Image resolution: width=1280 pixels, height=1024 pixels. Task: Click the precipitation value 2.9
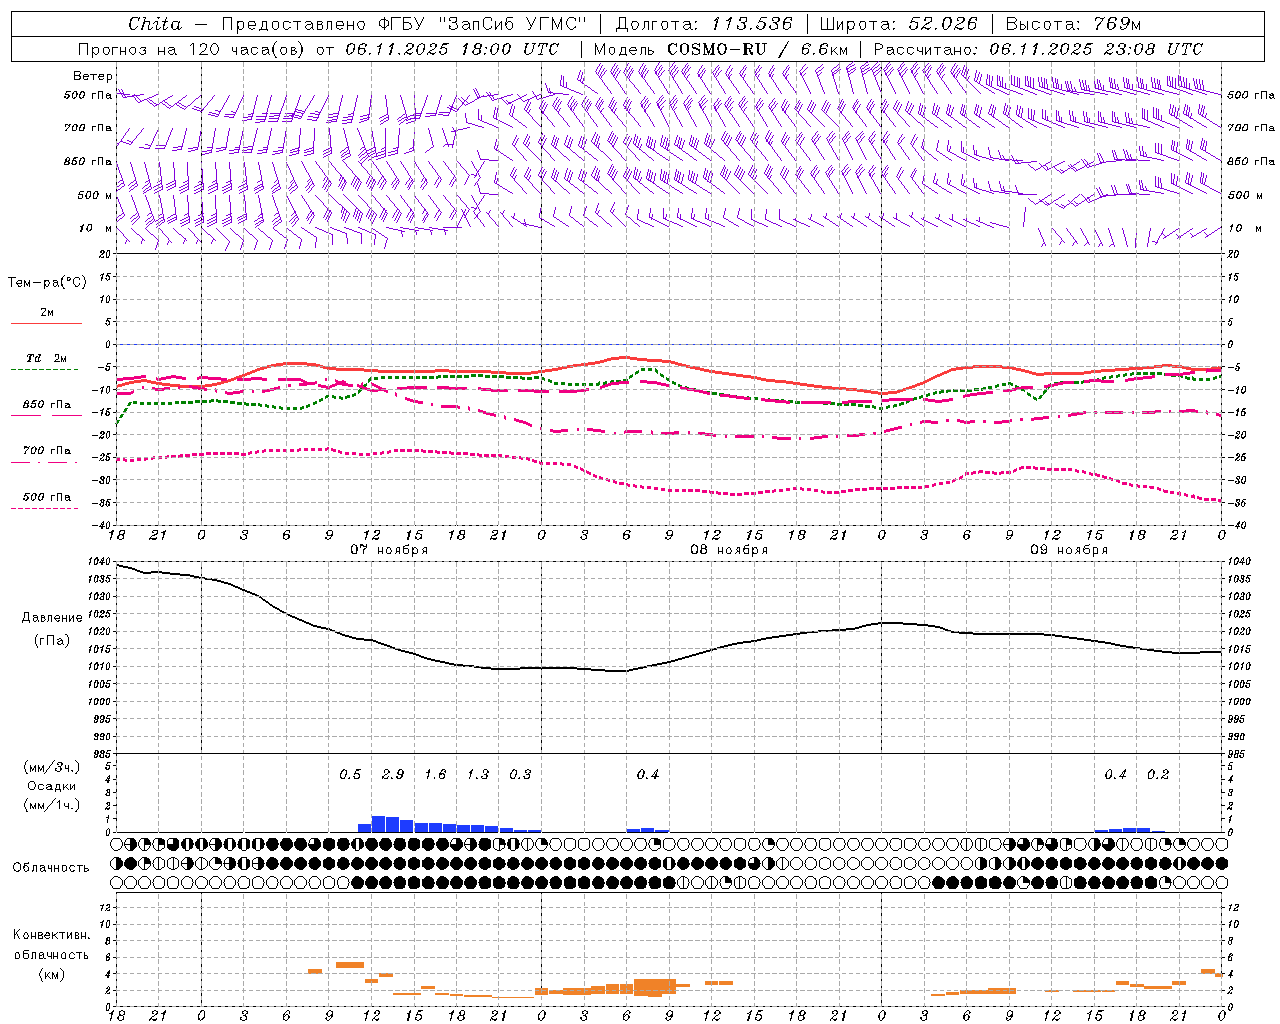coord(393,774)
